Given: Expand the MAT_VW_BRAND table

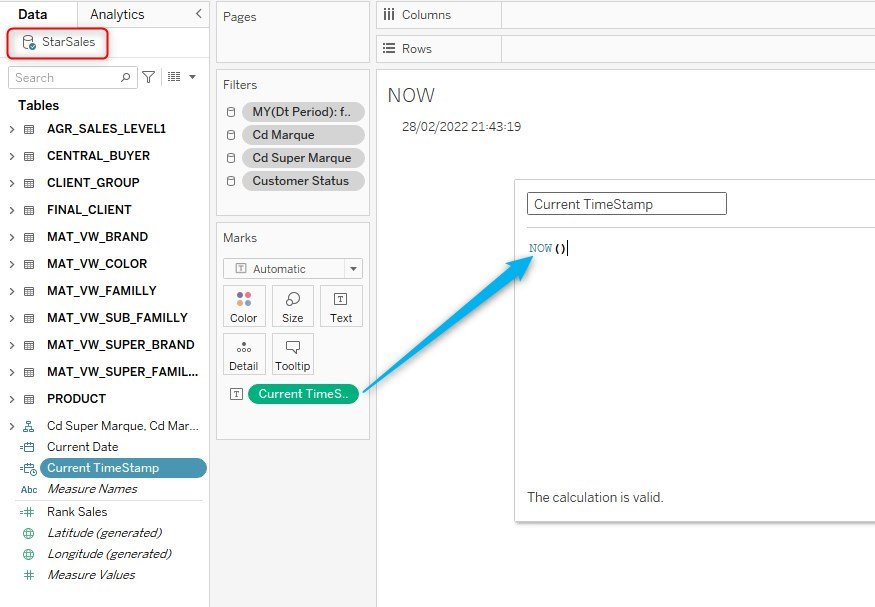Looking at the screenshot, I should pyautogui.click(x=12, y=237).
